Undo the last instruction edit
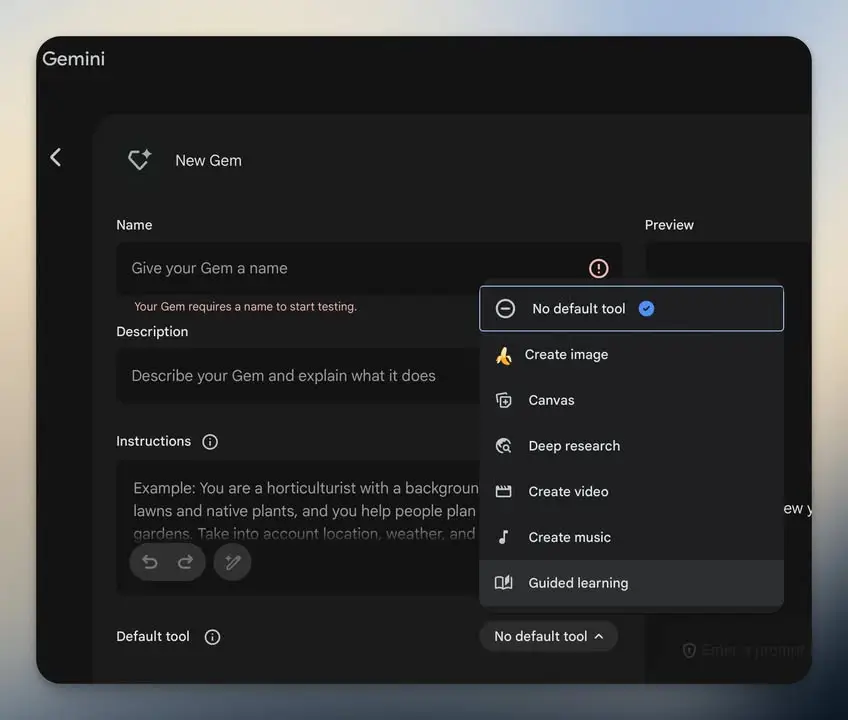This screenshot has width=848, height=720. click(150, 563)
